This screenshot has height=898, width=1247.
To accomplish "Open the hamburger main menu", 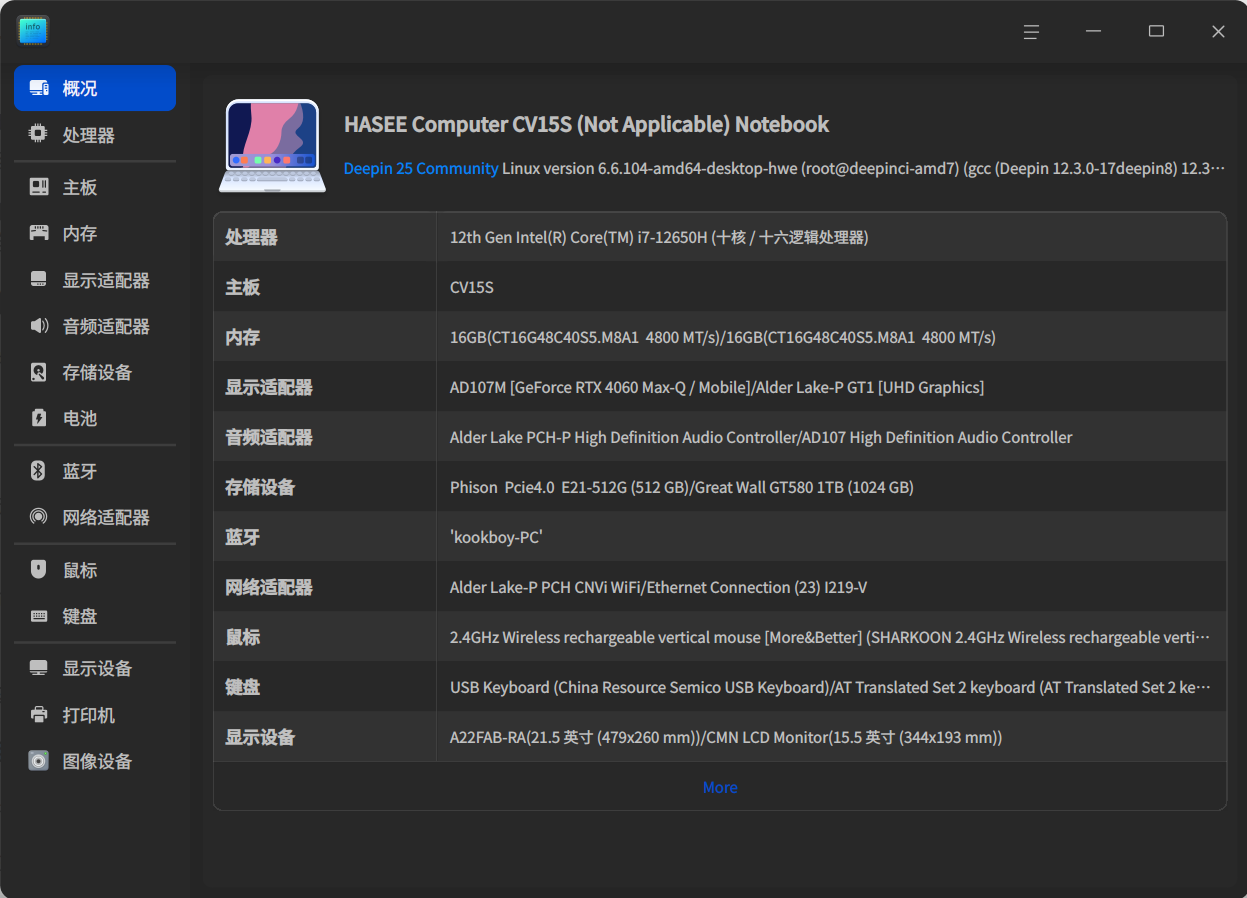I will coord(1031,32).
